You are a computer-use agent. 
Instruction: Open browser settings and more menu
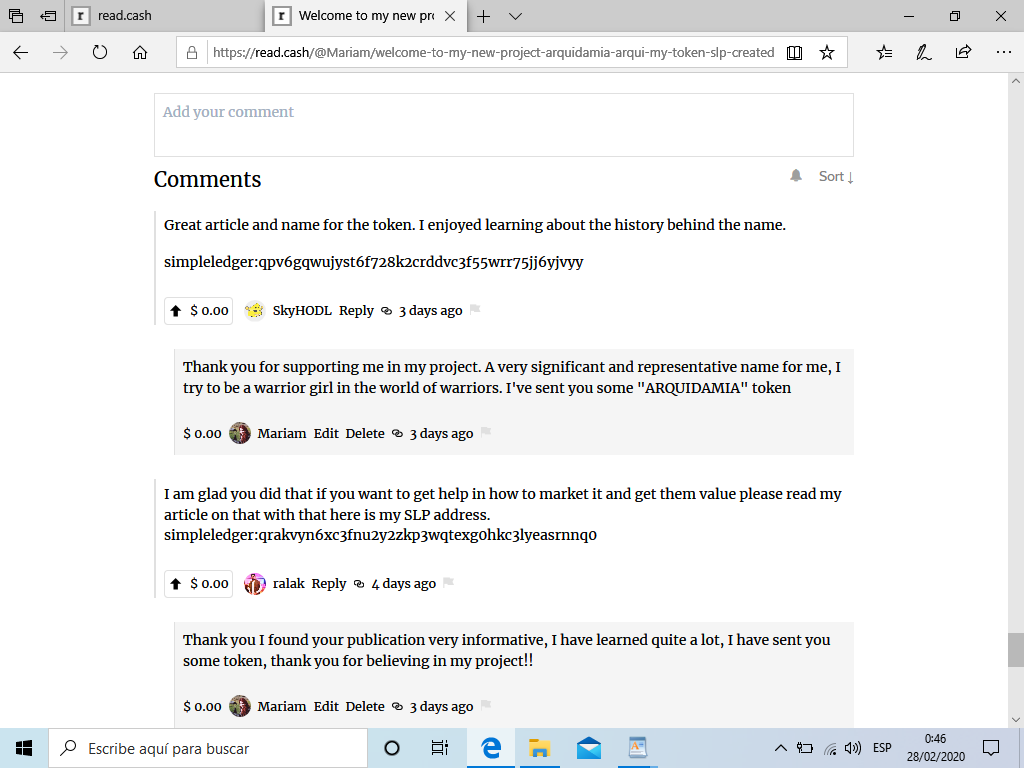tap(1004, 52)
